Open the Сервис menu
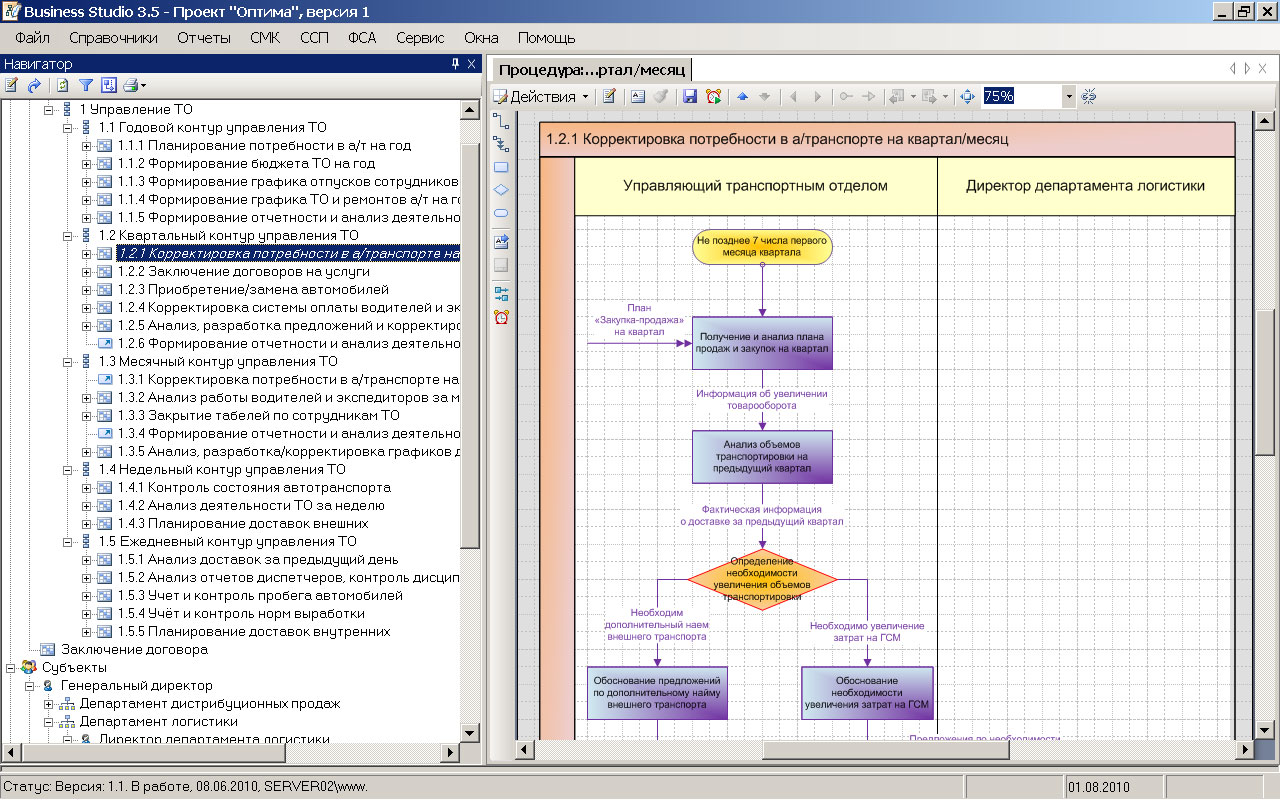This screenshot has height=800, width=1280. (420, 38)
